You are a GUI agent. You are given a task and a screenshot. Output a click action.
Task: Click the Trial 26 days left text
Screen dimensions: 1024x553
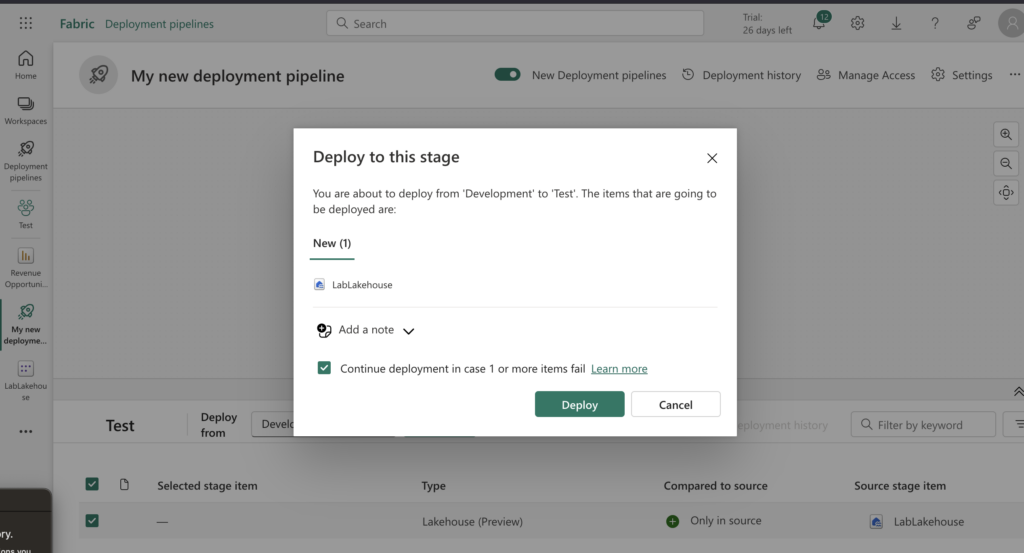click(x=767, y=24)
